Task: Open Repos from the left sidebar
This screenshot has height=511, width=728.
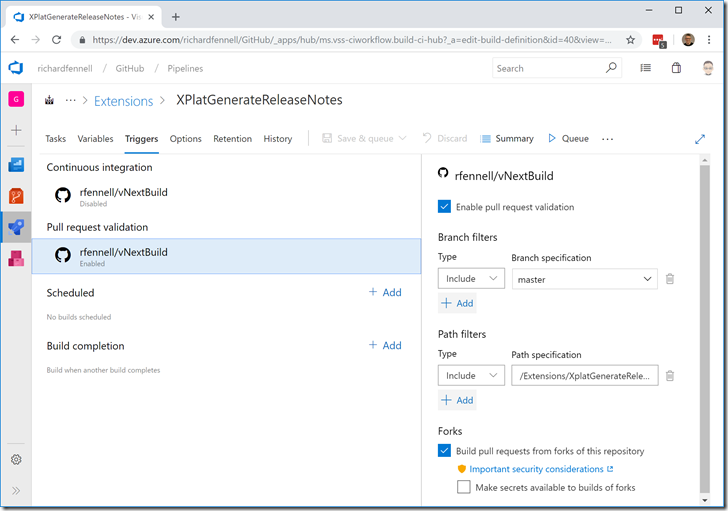Action: (x=16, y=196)
